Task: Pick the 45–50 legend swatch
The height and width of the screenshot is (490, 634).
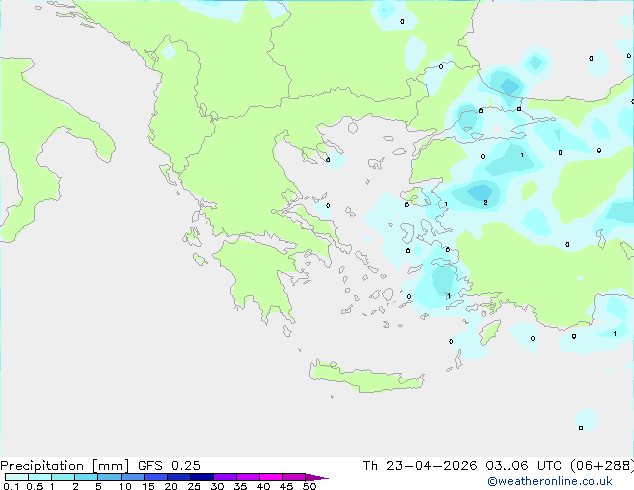Action: click(x=294, y=477)
